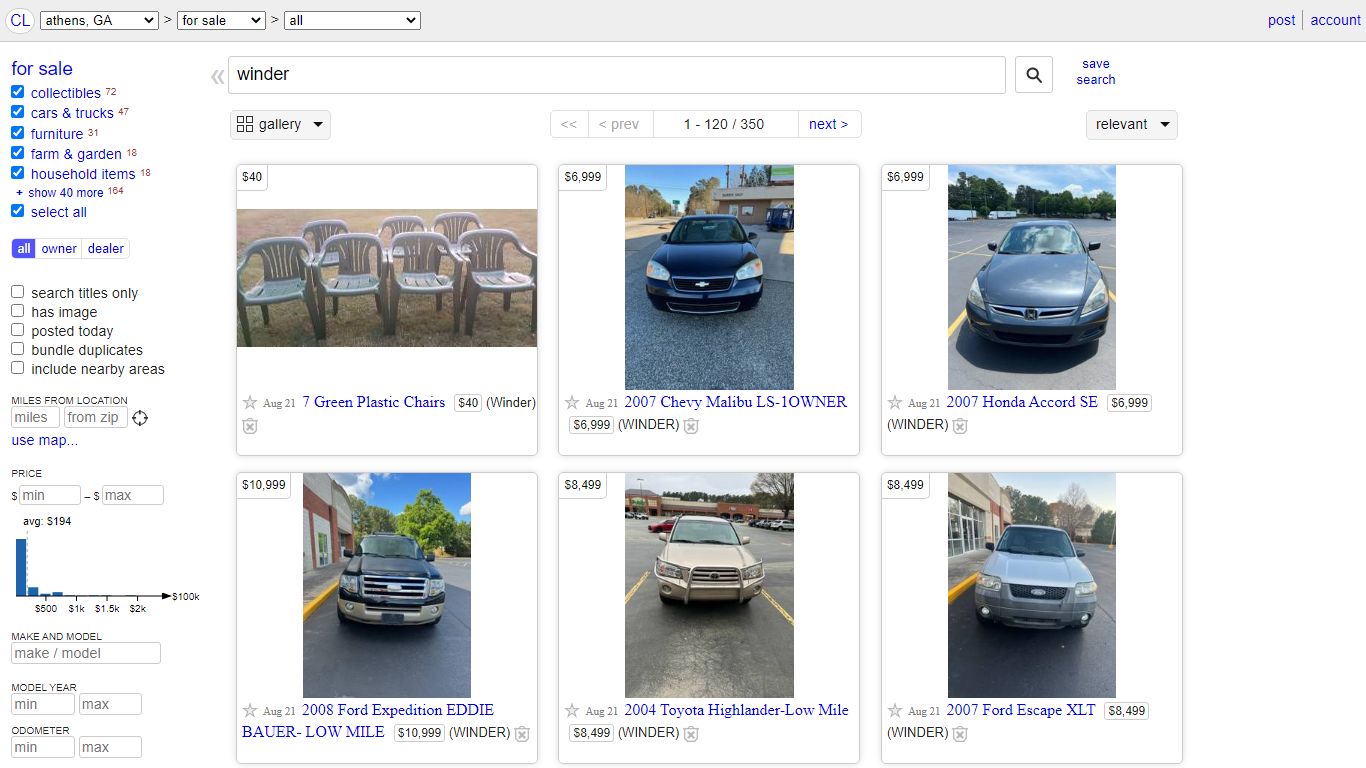Expand show 40 more categories
This screenshot has width=1366, height=768.
coord(66,193)
